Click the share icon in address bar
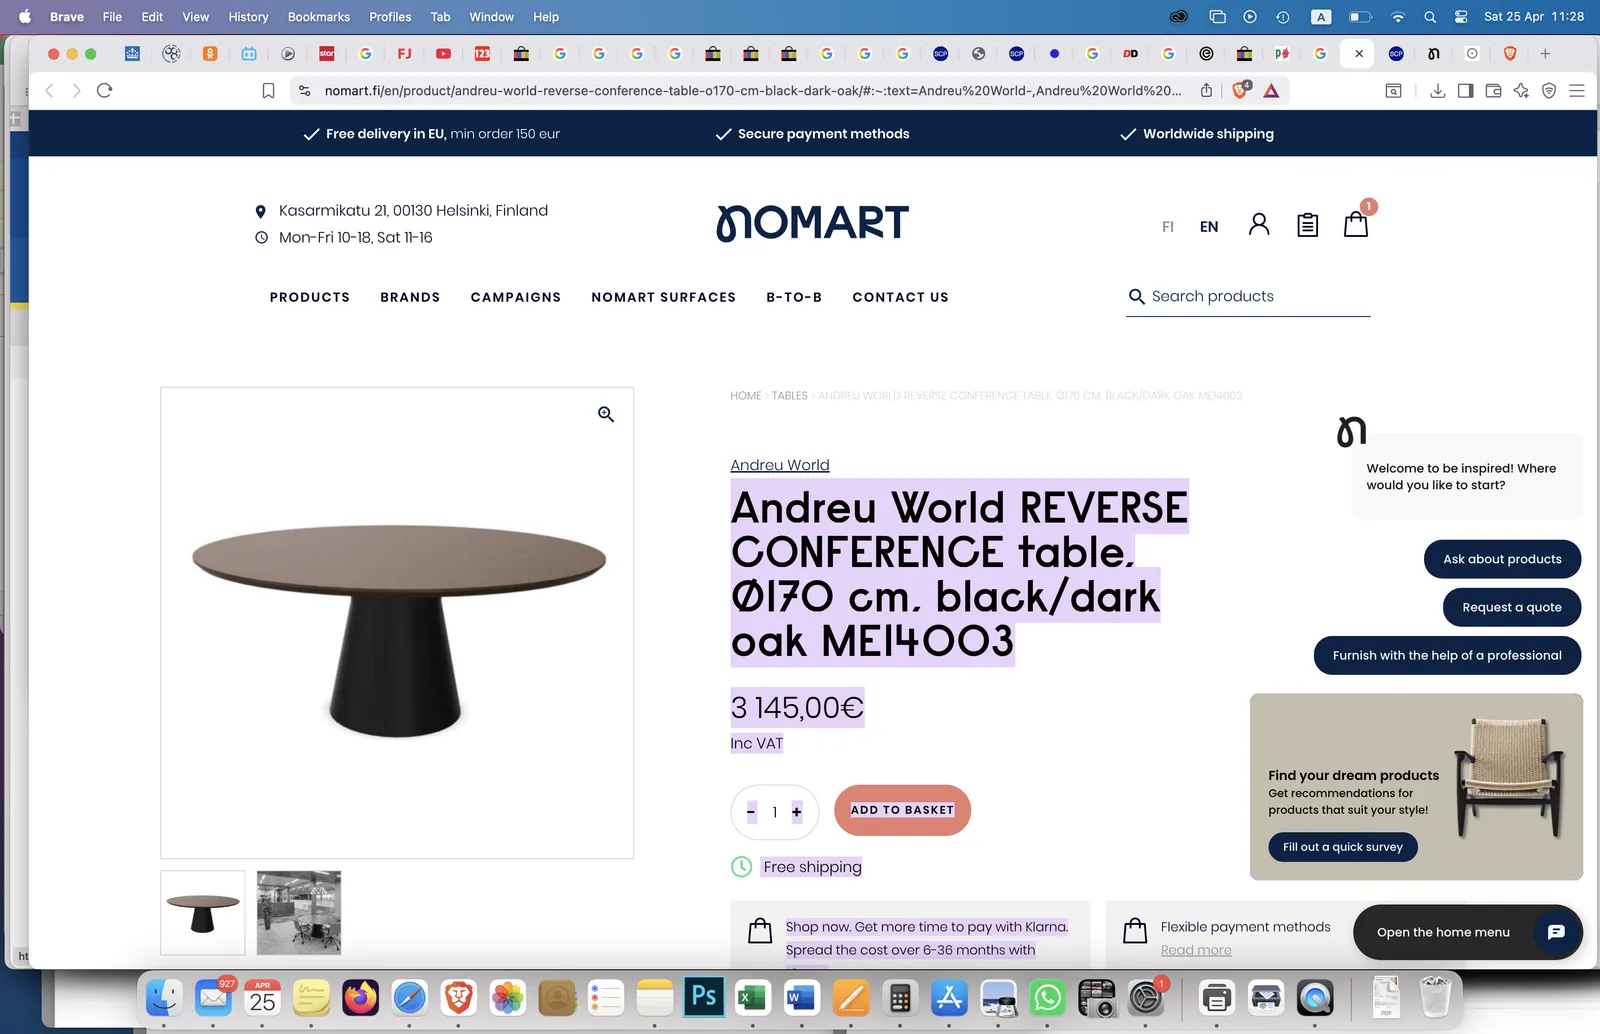This screenshot has height=1034, width=1600. tap(1206, 90)
